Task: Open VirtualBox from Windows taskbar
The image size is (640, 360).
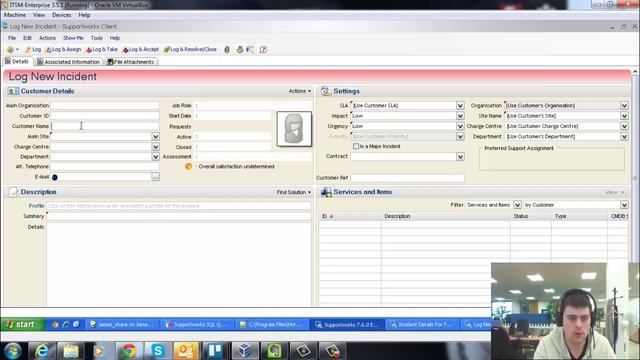Action: point(244,351)
